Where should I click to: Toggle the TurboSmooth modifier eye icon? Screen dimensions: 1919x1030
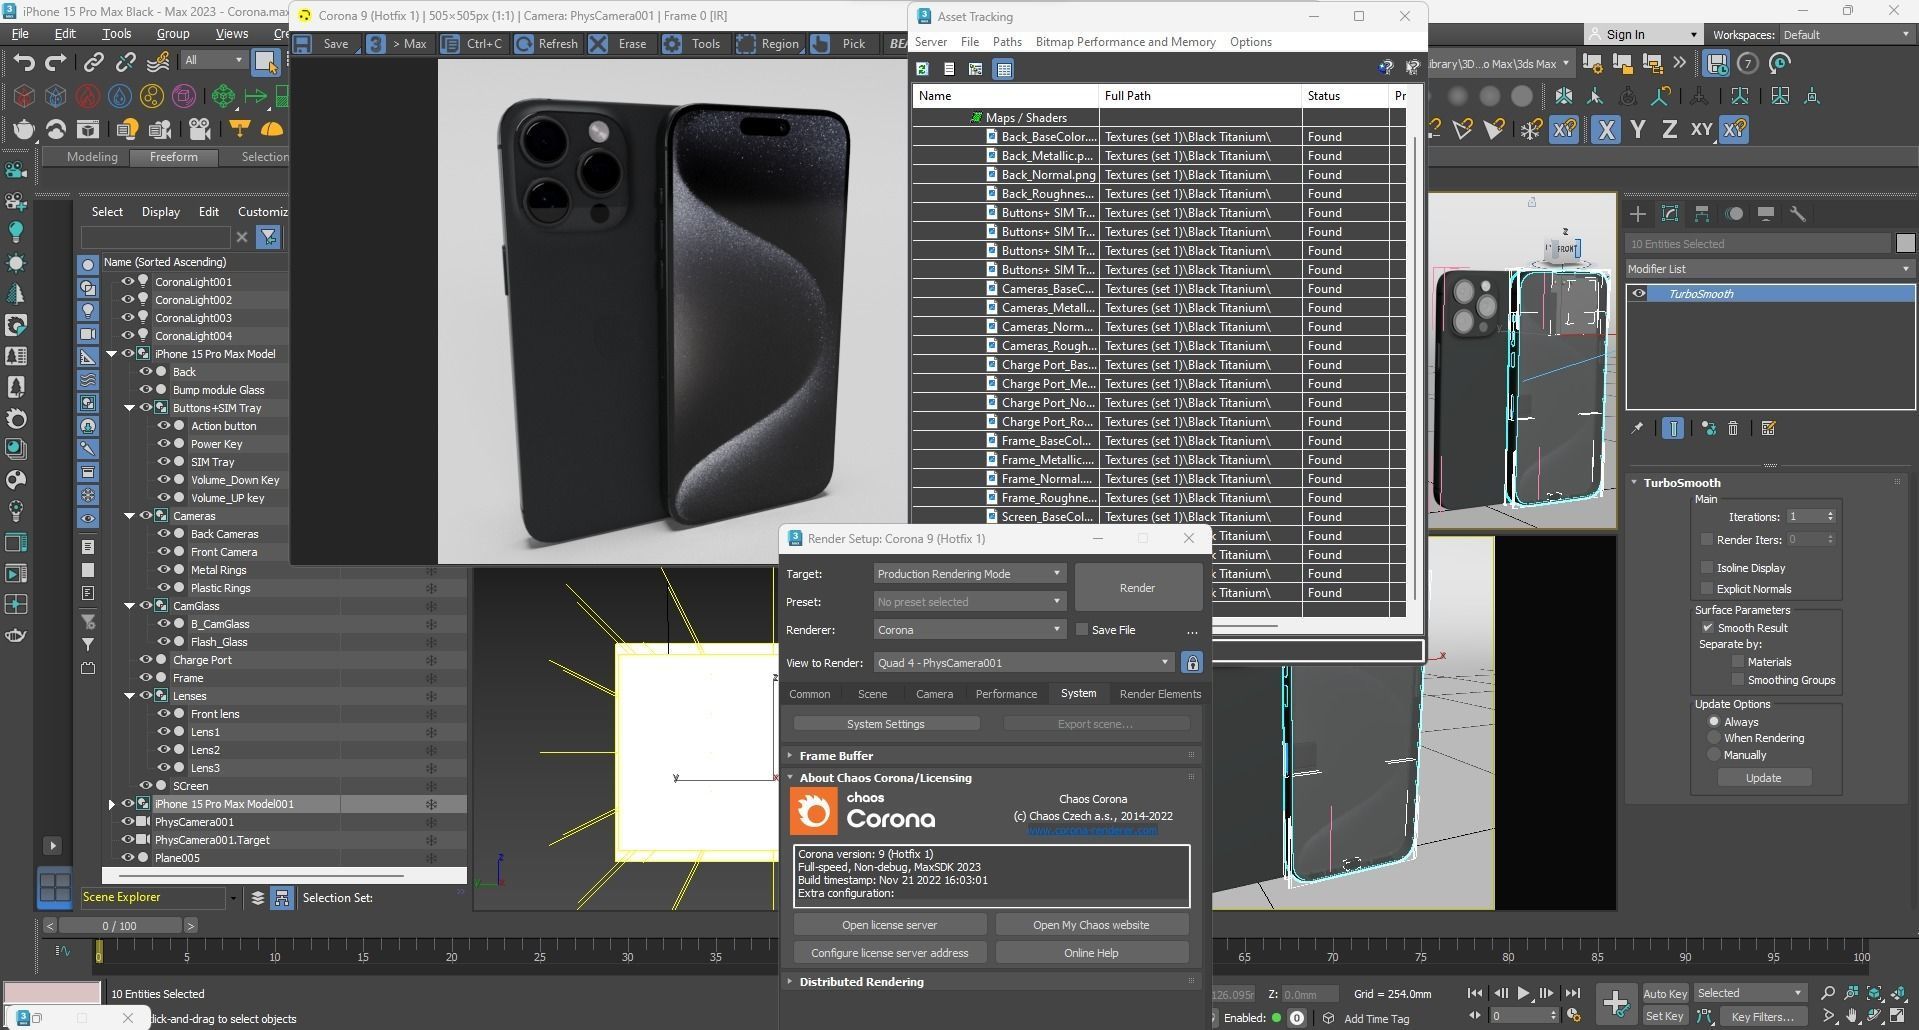[1638, 294]
